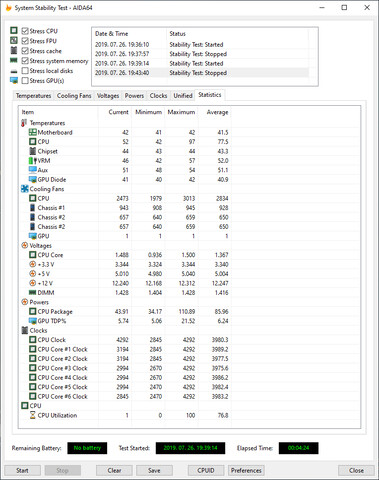The width and height of the screenshot is (379, 480).
Task: Select the Clocks tab
Action: (158, 96)
